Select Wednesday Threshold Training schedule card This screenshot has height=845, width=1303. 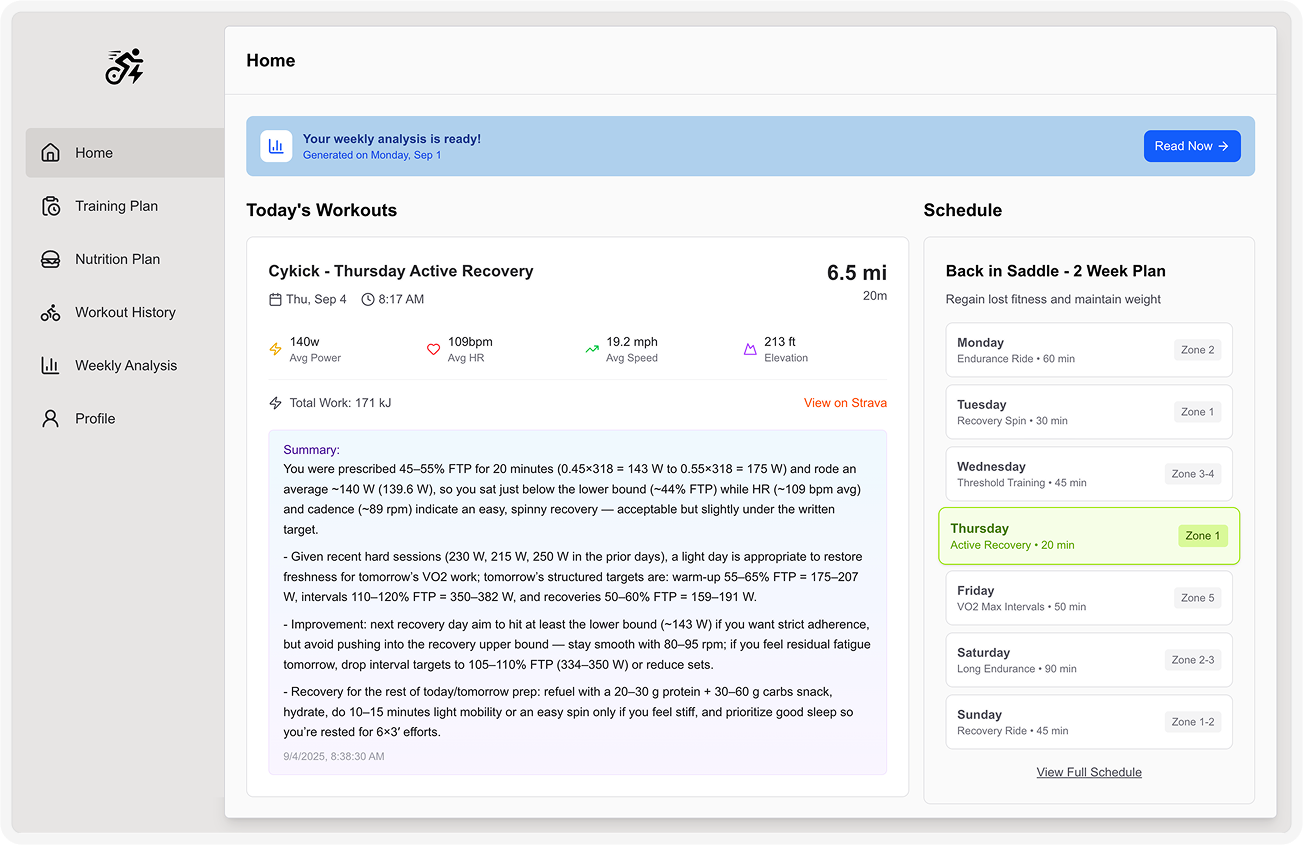tap(1089, 474)
